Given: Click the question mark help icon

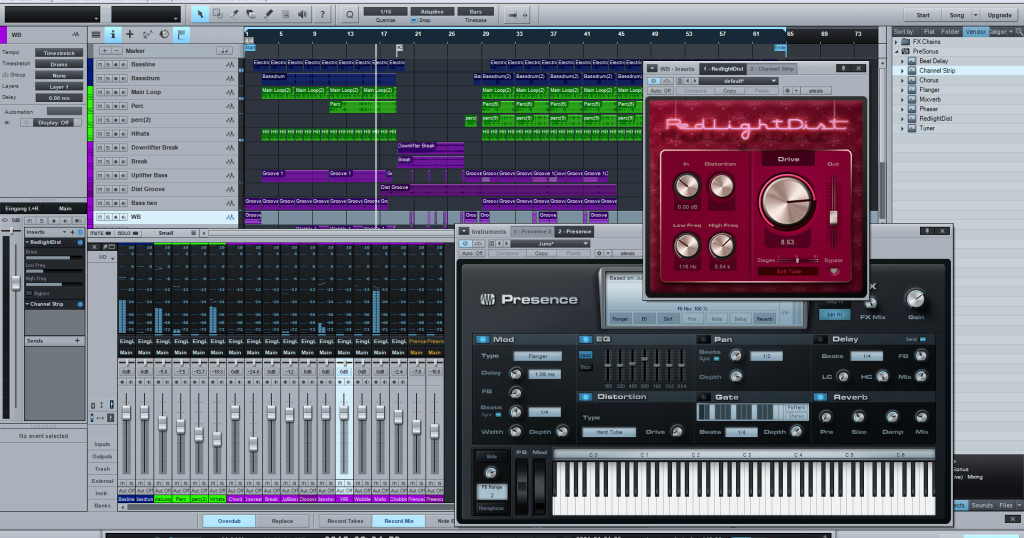Looking at the screenshot, I should pyautogui.click(x=322, y=14).
